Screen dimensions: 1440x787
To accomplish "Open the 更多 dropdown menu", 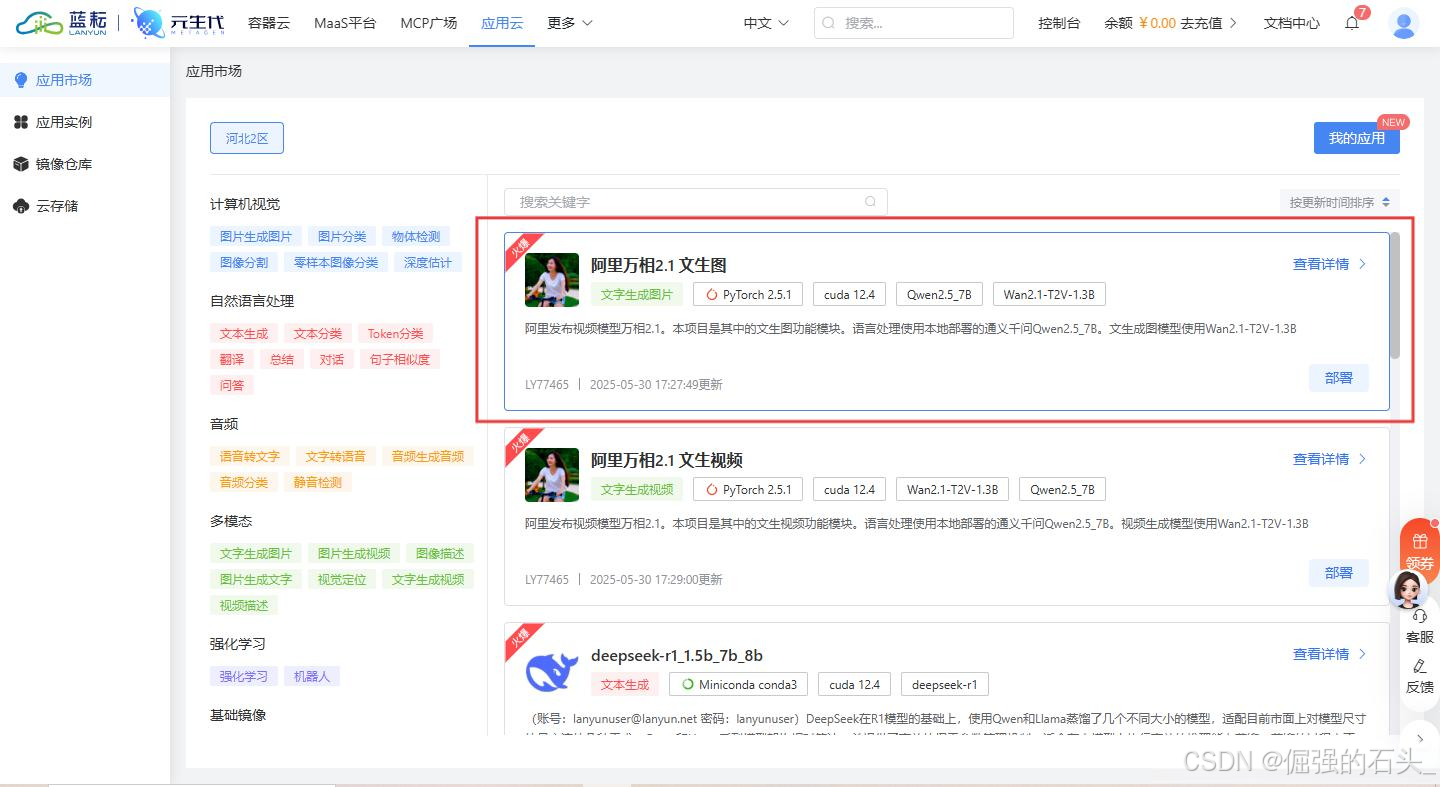I will (570, 23).
